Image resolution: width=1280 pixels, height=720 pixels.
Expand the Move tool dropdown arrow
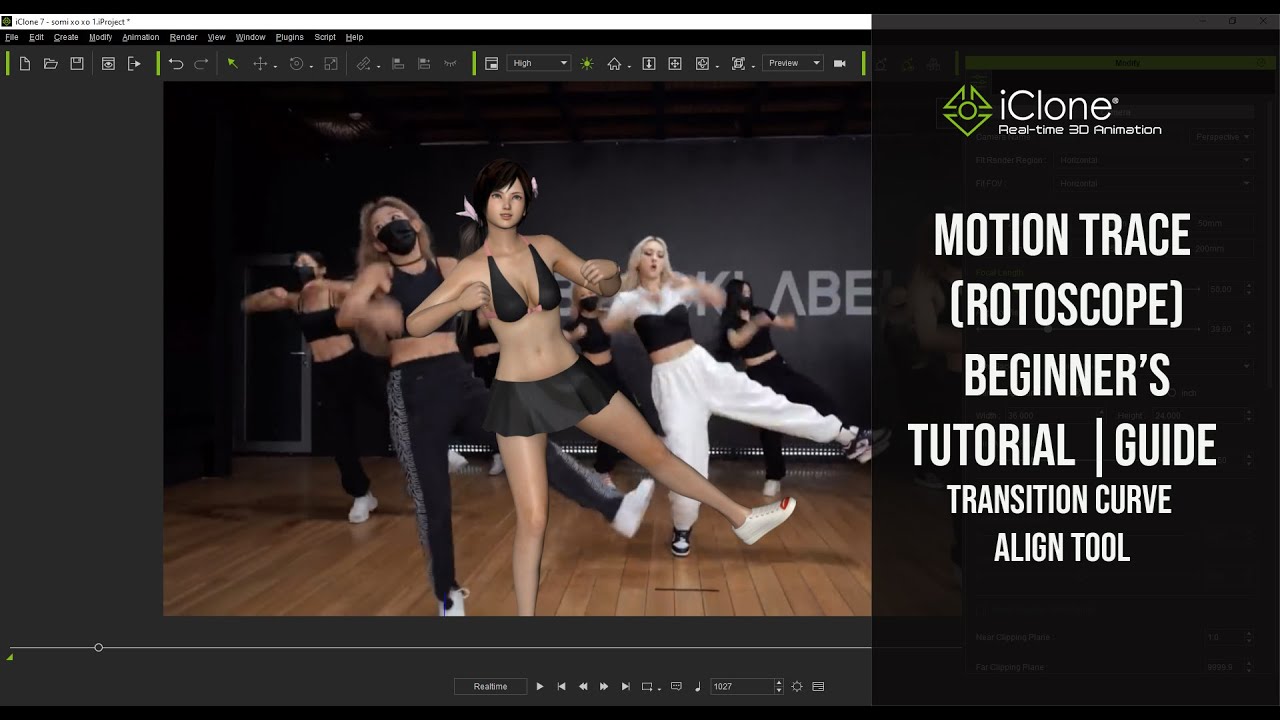[x=275, y=66]
